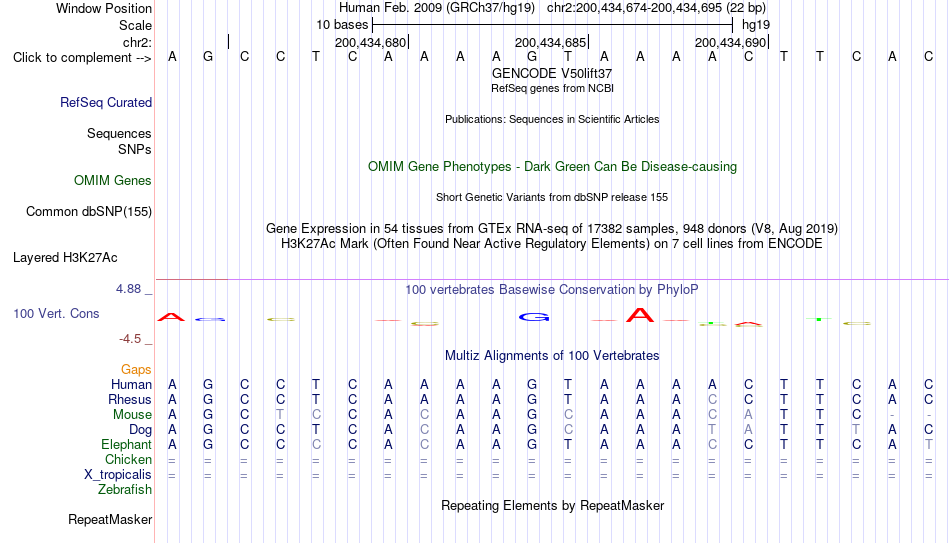Click the GENCODE V50lift37 track title
The height and width of the screenshot is (543, 950).
pyautogui.click(x=552, y=73)
